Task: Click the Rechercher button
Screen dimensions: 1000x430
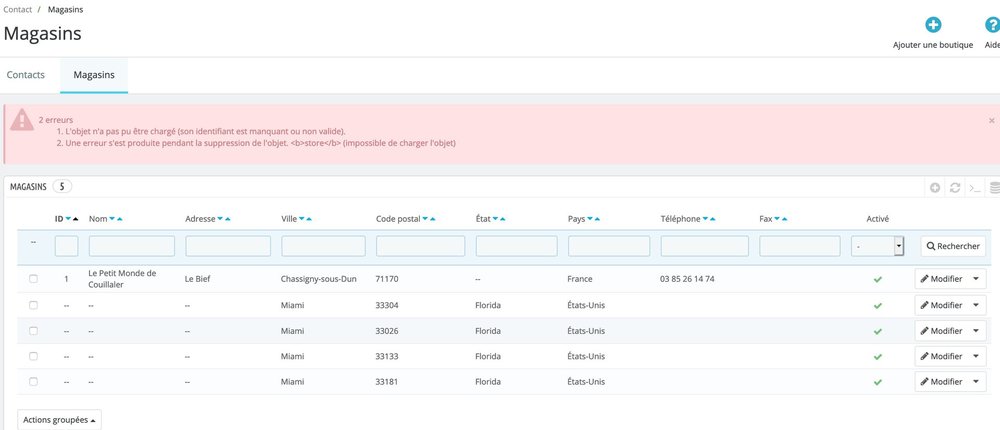Action: 952,246
